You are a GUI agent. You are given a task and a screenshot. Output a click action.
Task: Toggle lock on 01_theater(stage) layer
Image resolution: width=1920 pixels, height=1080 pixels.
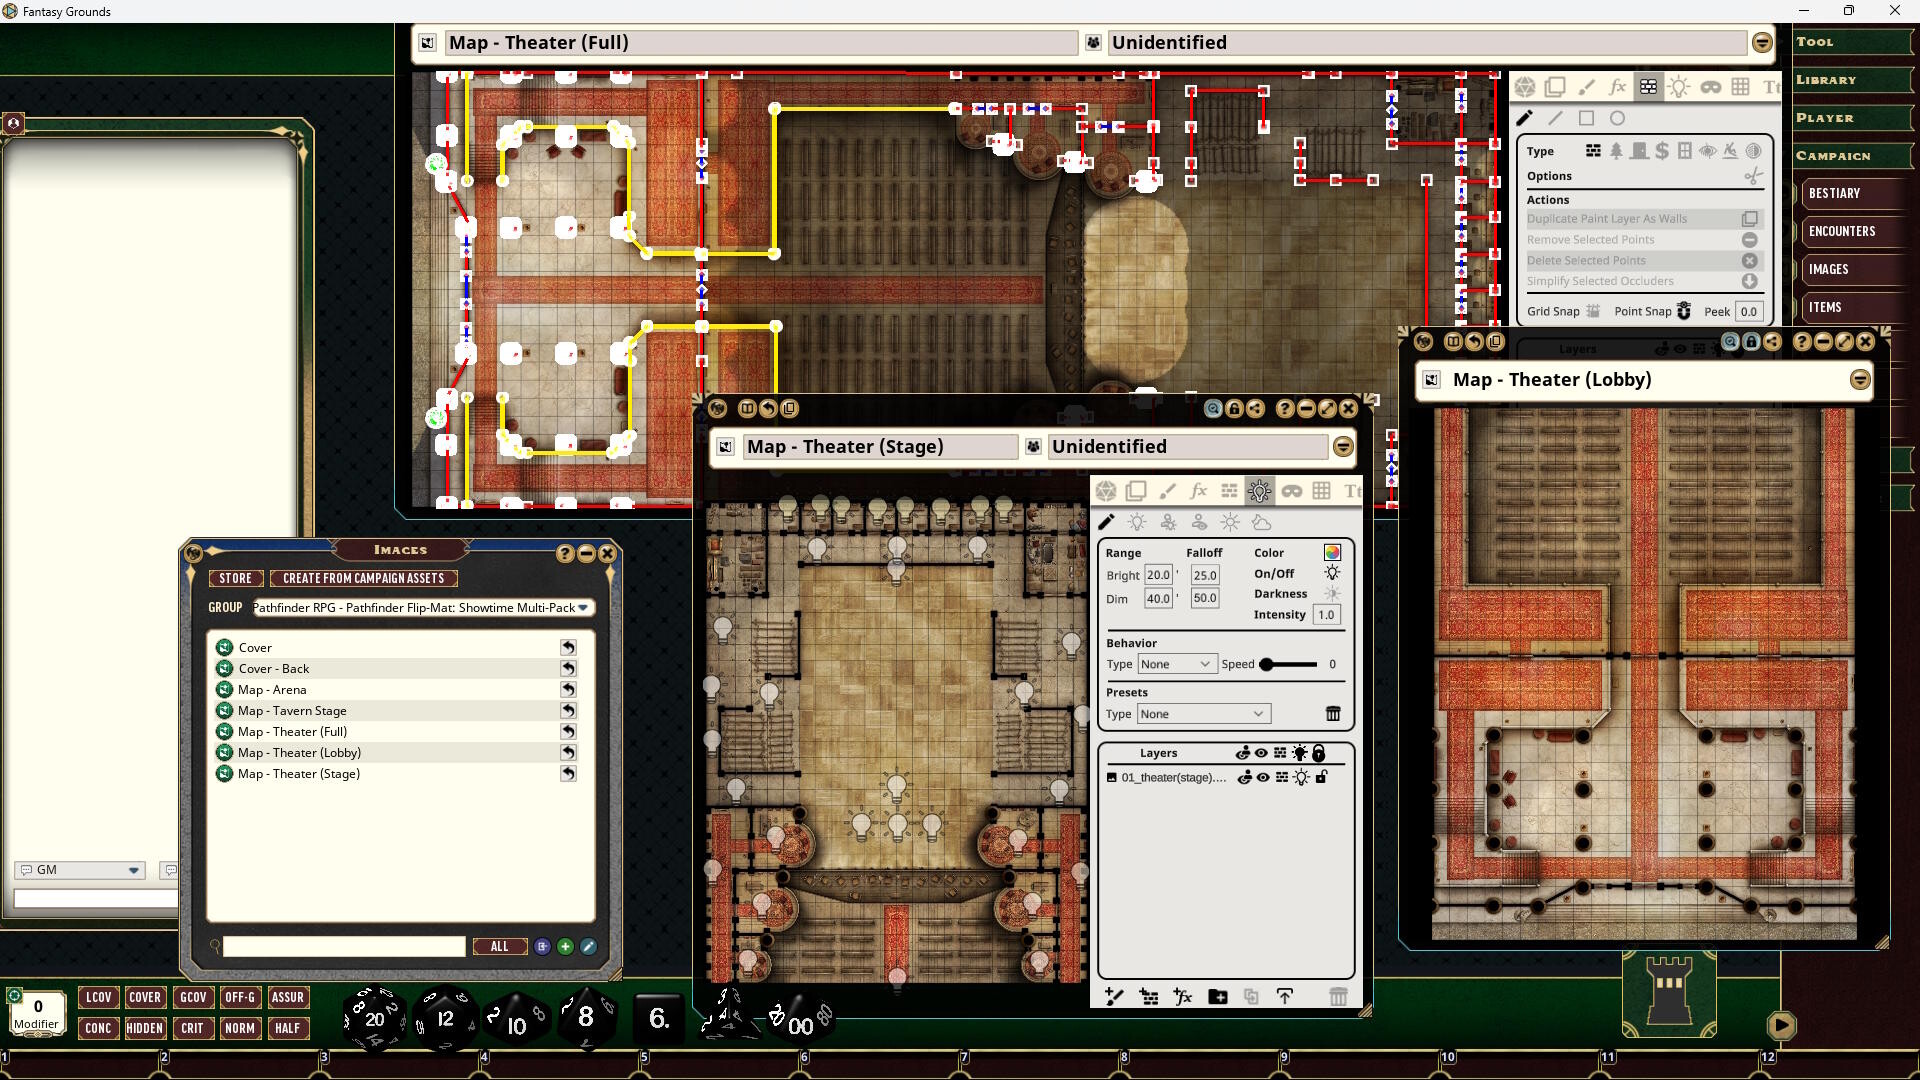1321,777
